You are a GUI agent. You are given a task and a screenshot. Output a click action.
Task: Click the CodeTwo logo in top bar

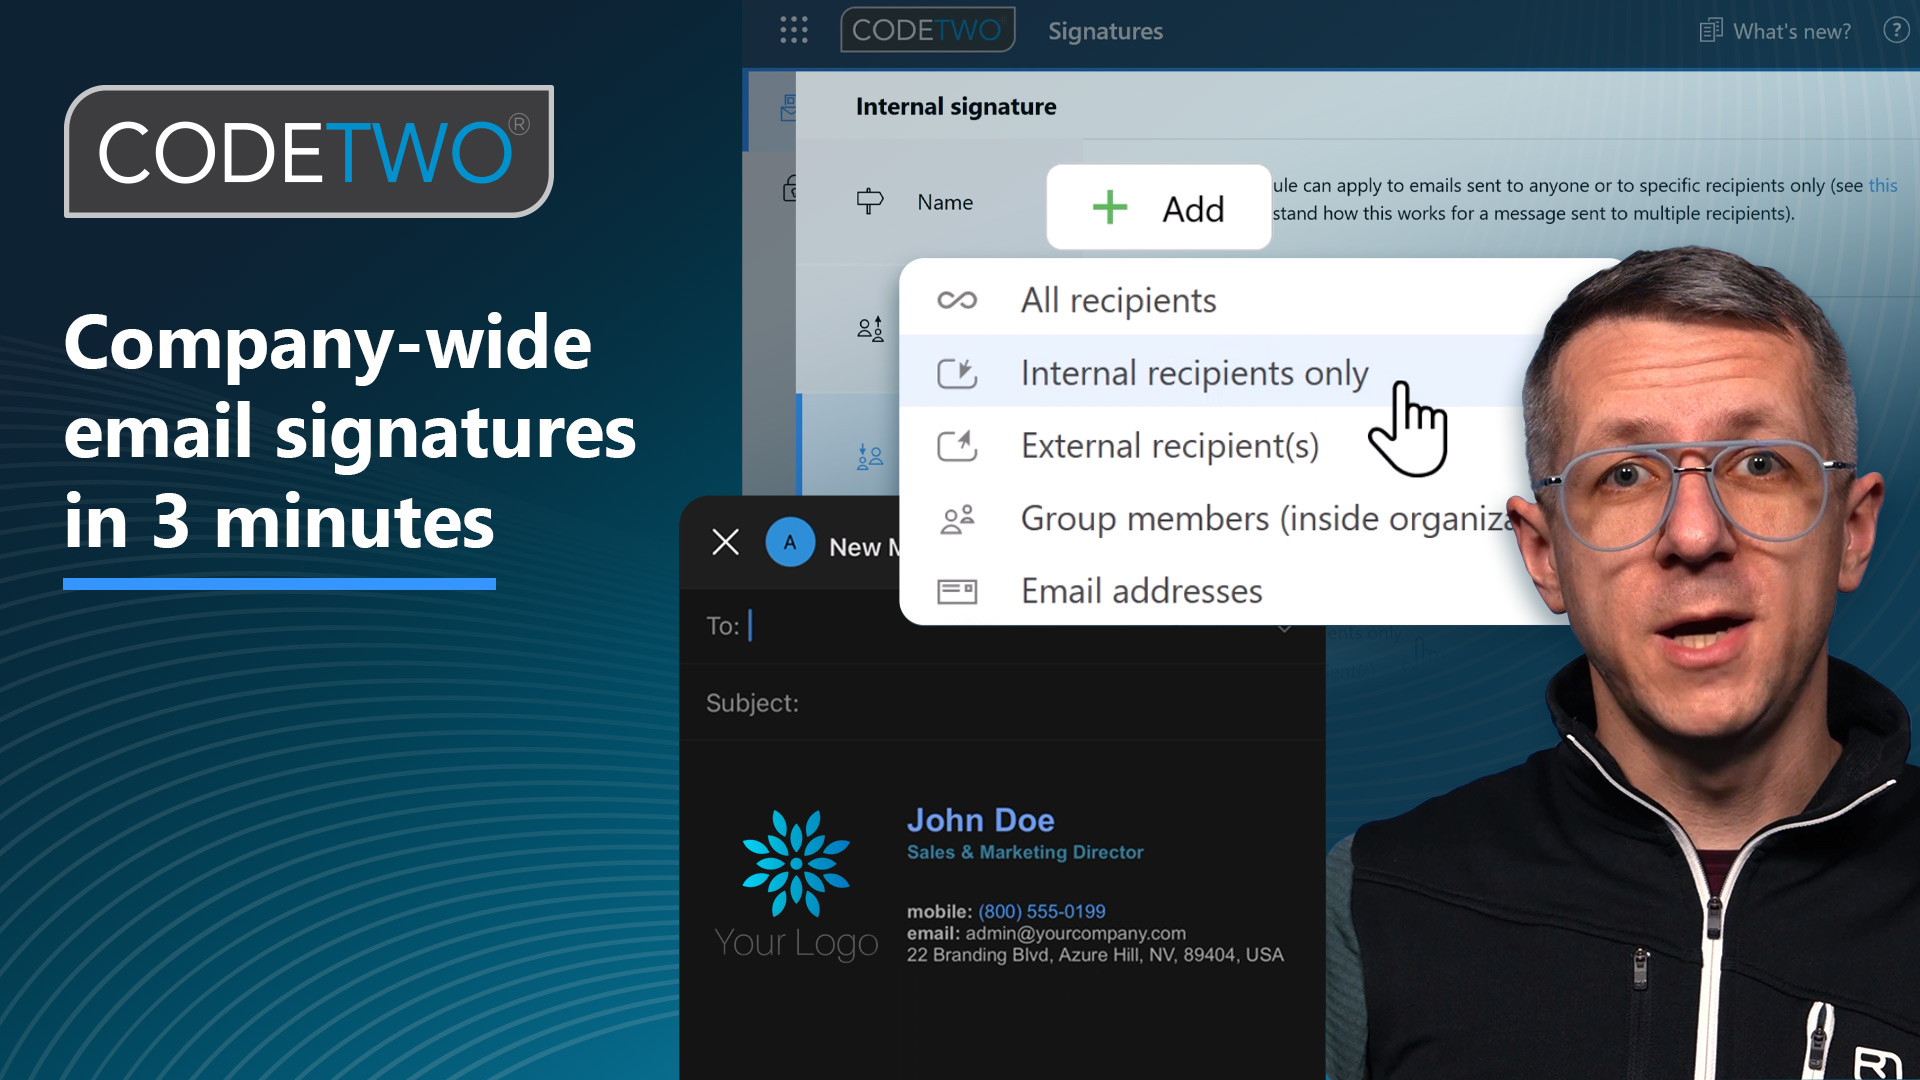pos(927,30)
